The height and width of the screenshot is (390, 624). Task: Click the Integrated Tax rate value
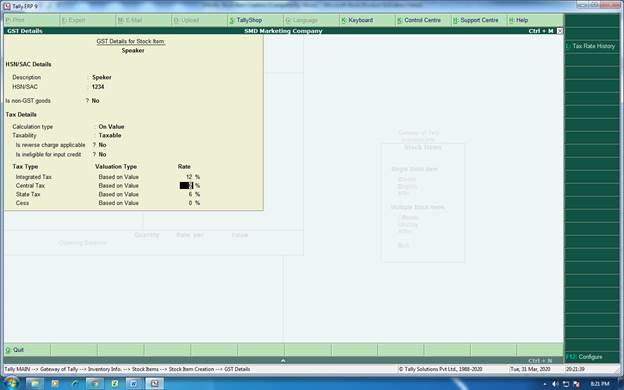[189, 177]
